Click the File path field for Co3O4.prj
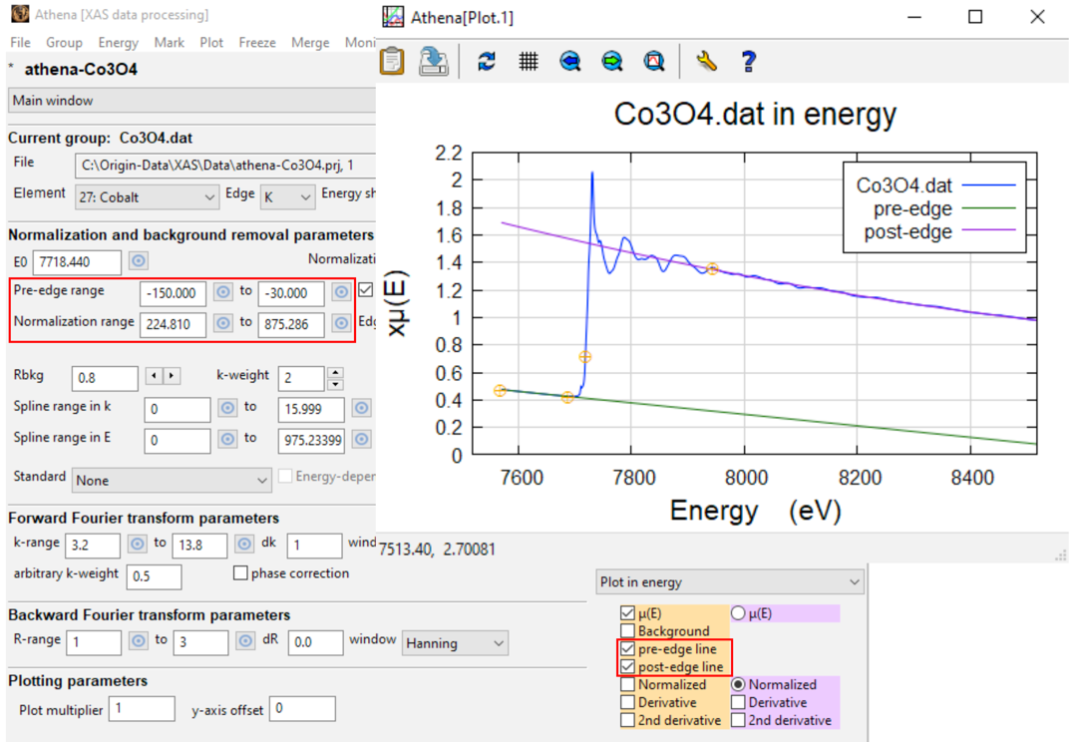This screenshot has height=742, width=1080. coord(225,165)
